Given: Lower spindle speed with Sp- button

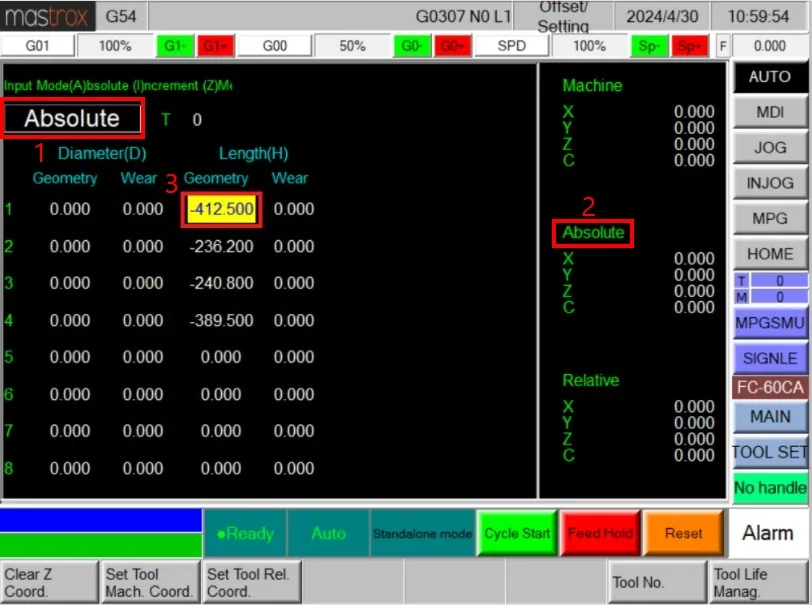Looking at the screenshot, I should click(649, 46).
